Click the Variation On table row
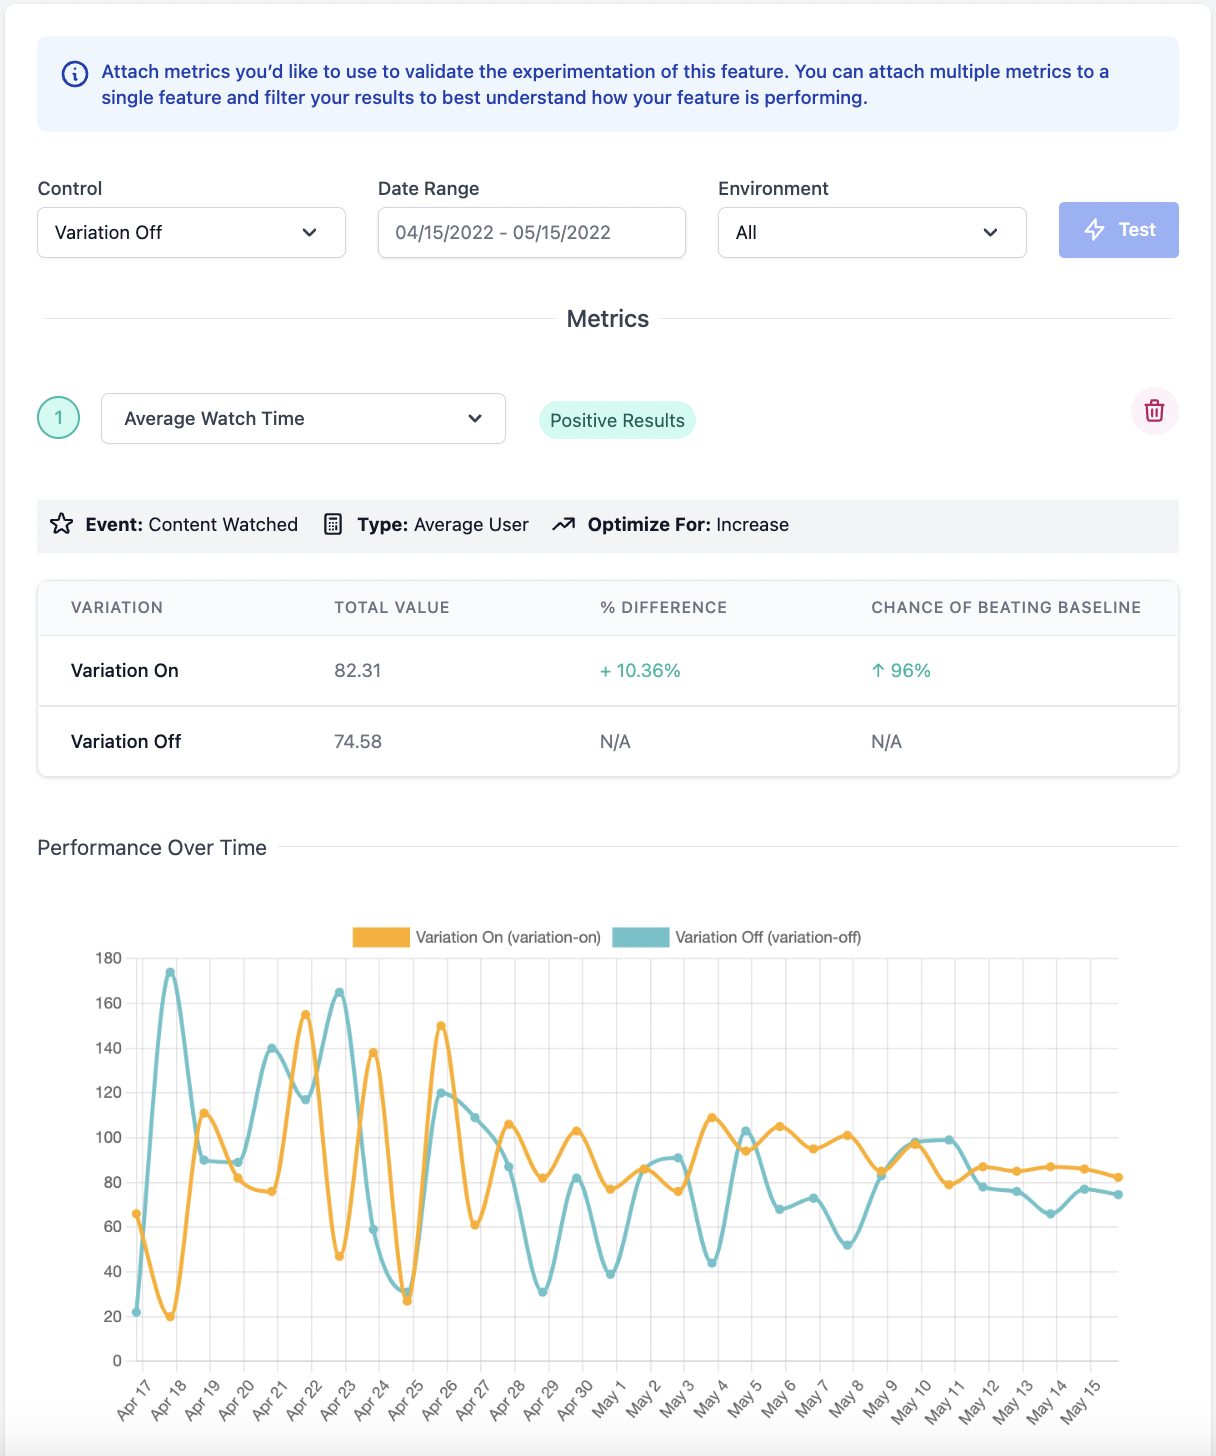The width and height of the screenshot is (1216, 1456). pyautogui.click(x=607, y=671)
